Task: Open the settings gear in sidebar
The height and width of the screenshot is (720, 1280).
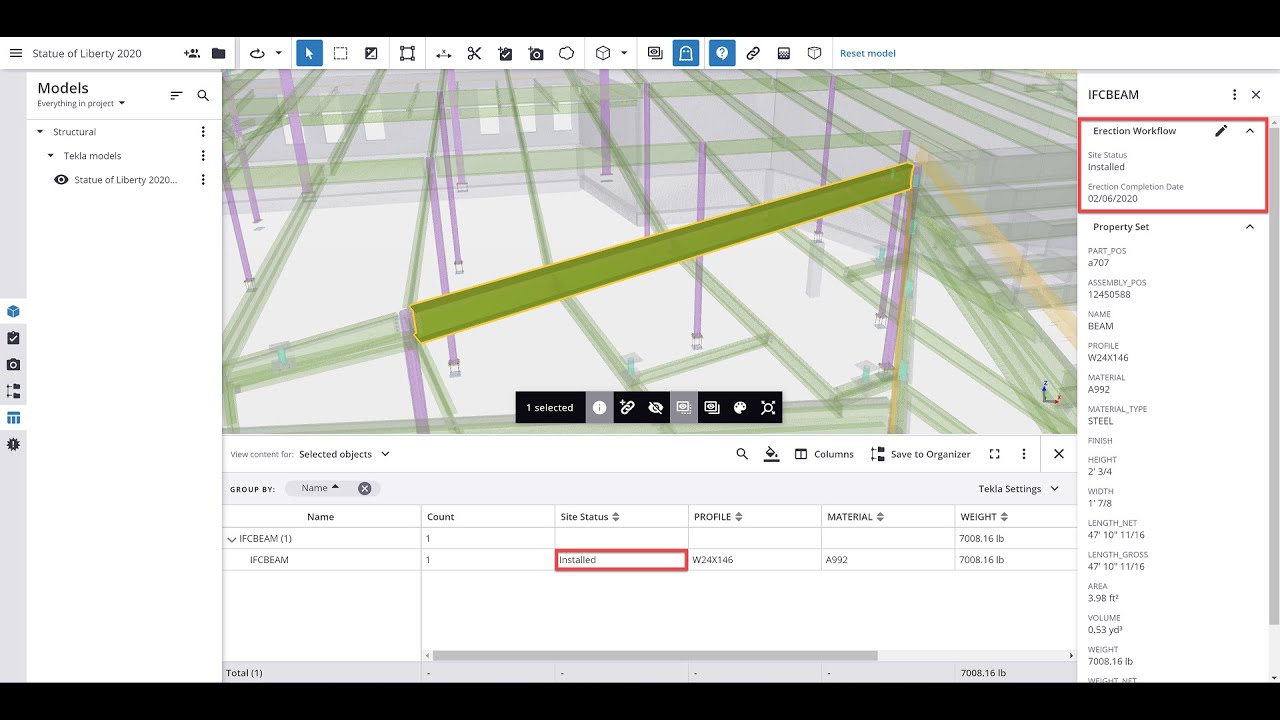Action: [13, 444]
